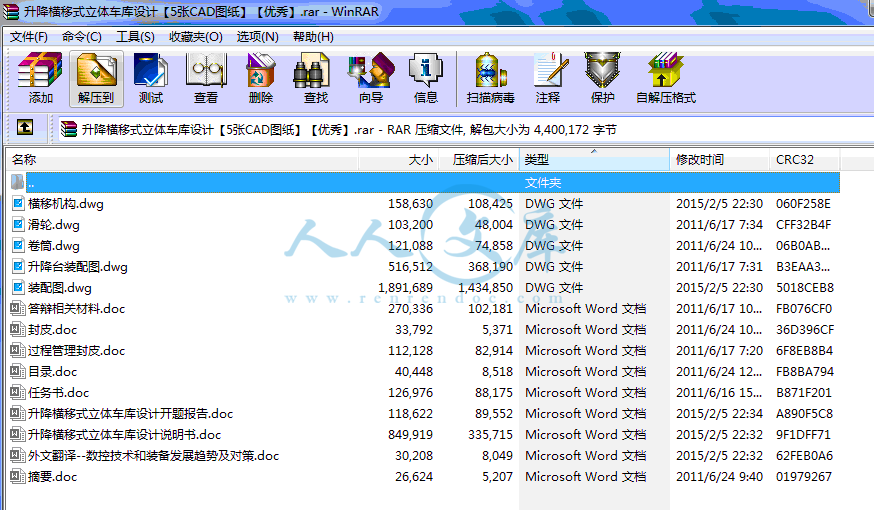The image size is (874, 510).
Task: Click the DWG icon of 滑轮.dwg
Action: point(18,225)
